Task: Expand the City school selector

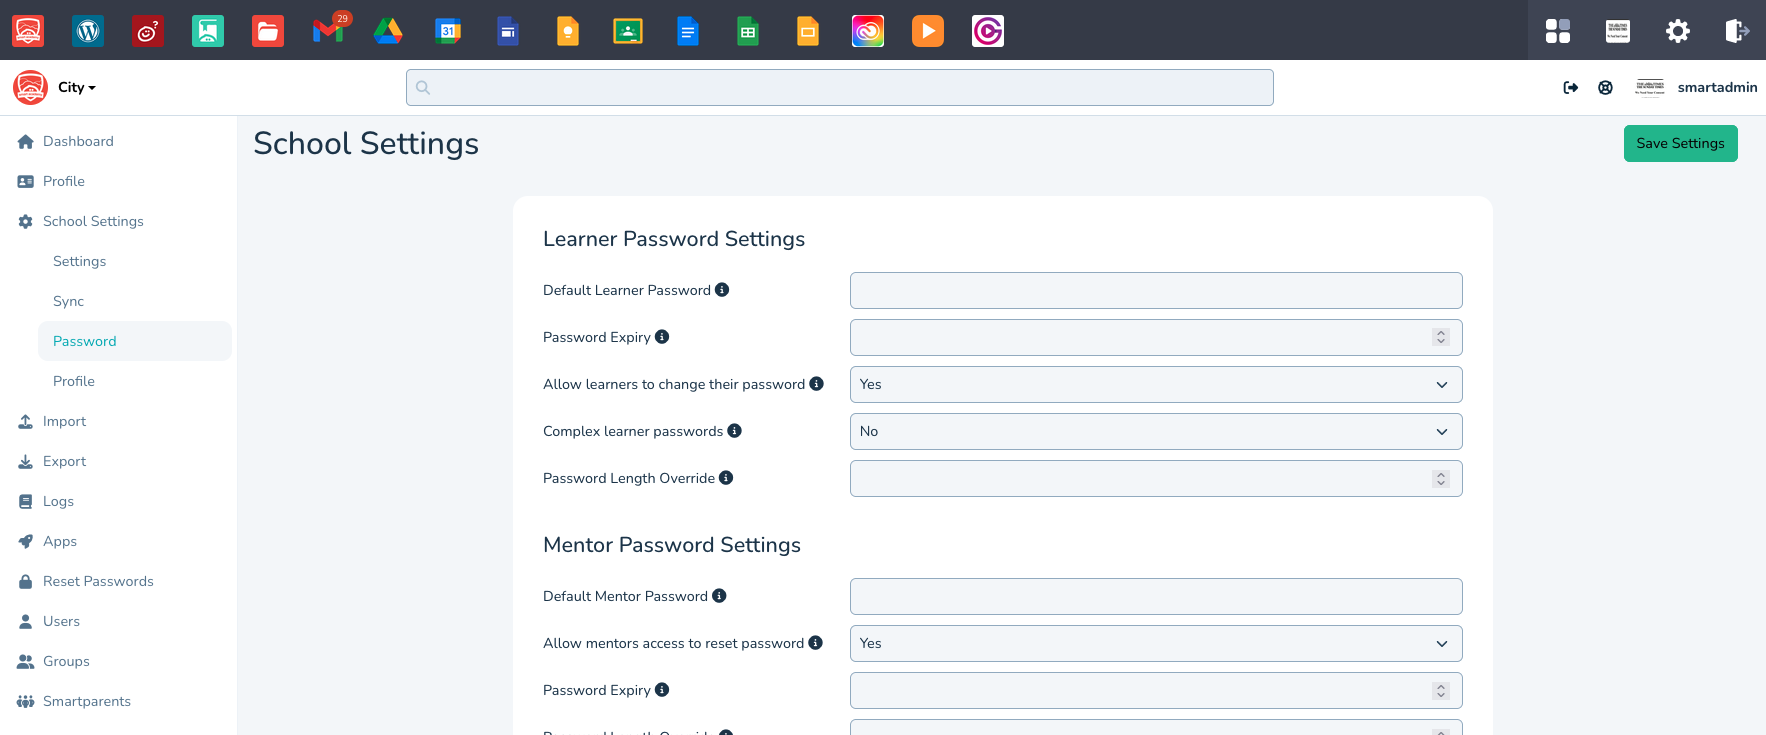Action: (77, 88)
